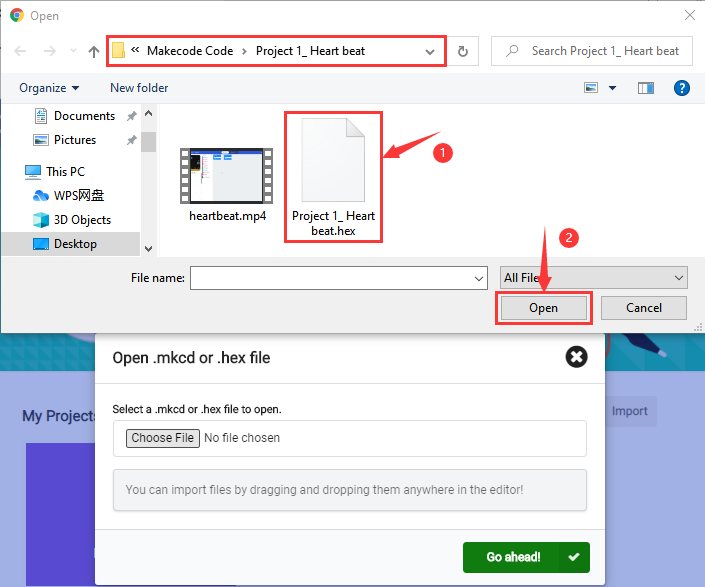
Task: Select Makecode Code in the path
Action: [190, 51]
